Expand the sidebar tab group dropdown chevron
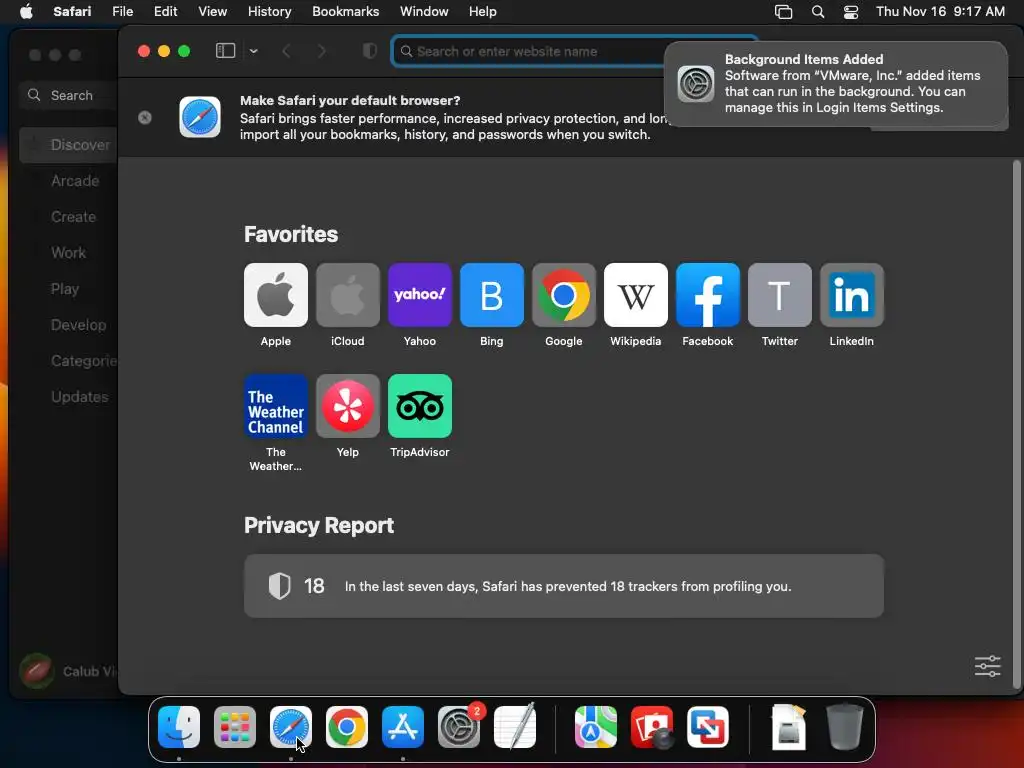Screen dimensions: 1024x768 (x=253, y=51)
